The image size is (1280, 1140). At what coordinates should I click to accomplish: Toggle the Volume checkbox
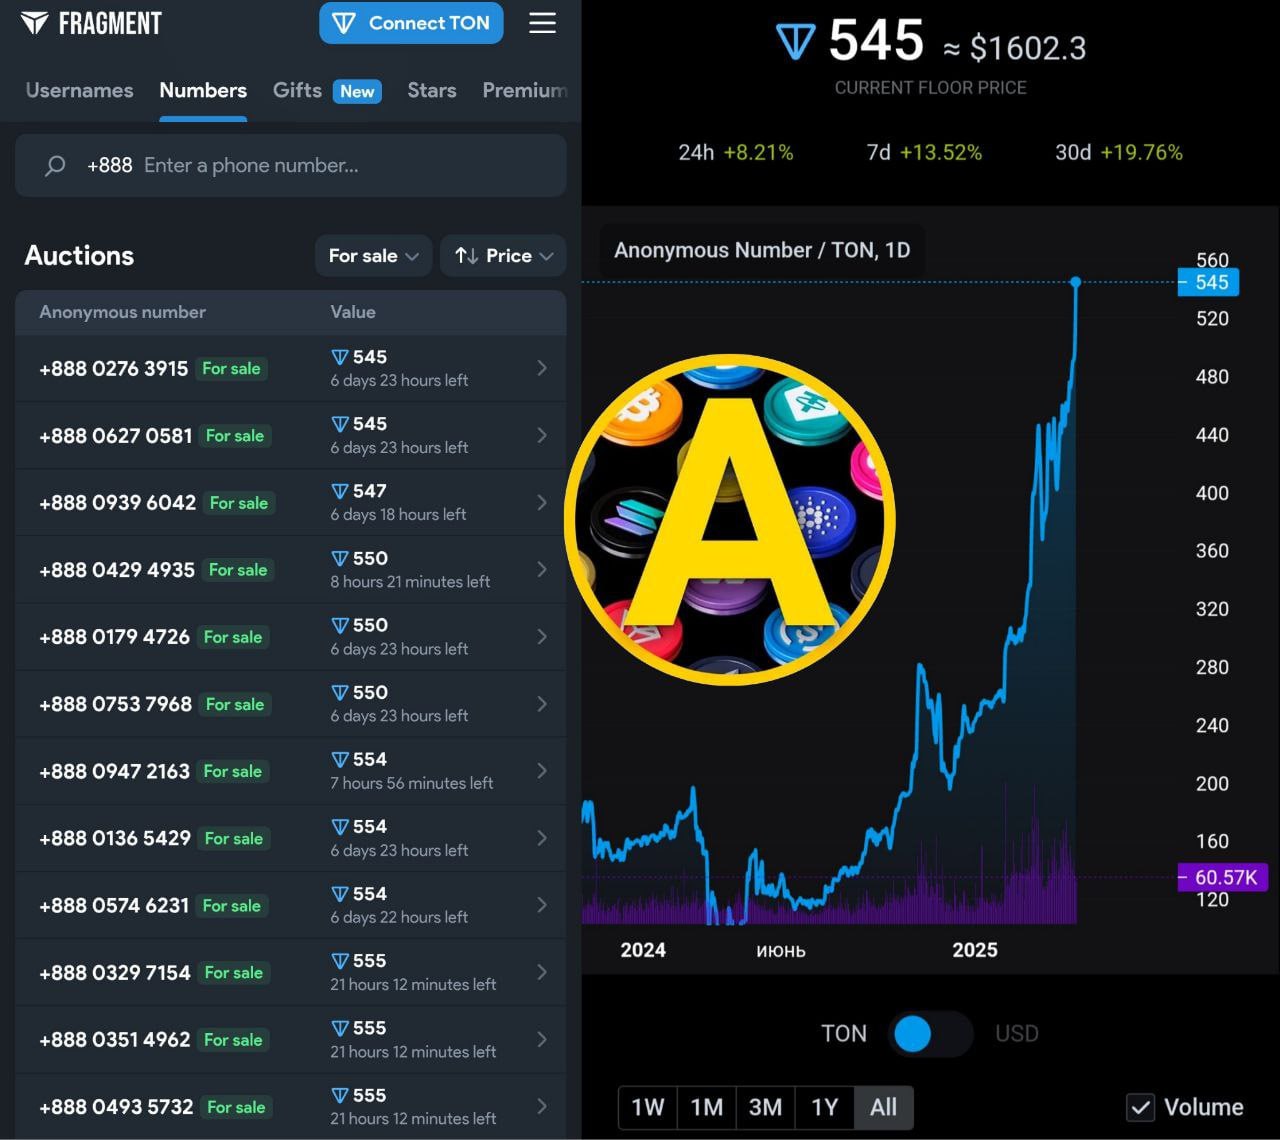pyautogui.click(x=1140, y=1107)
